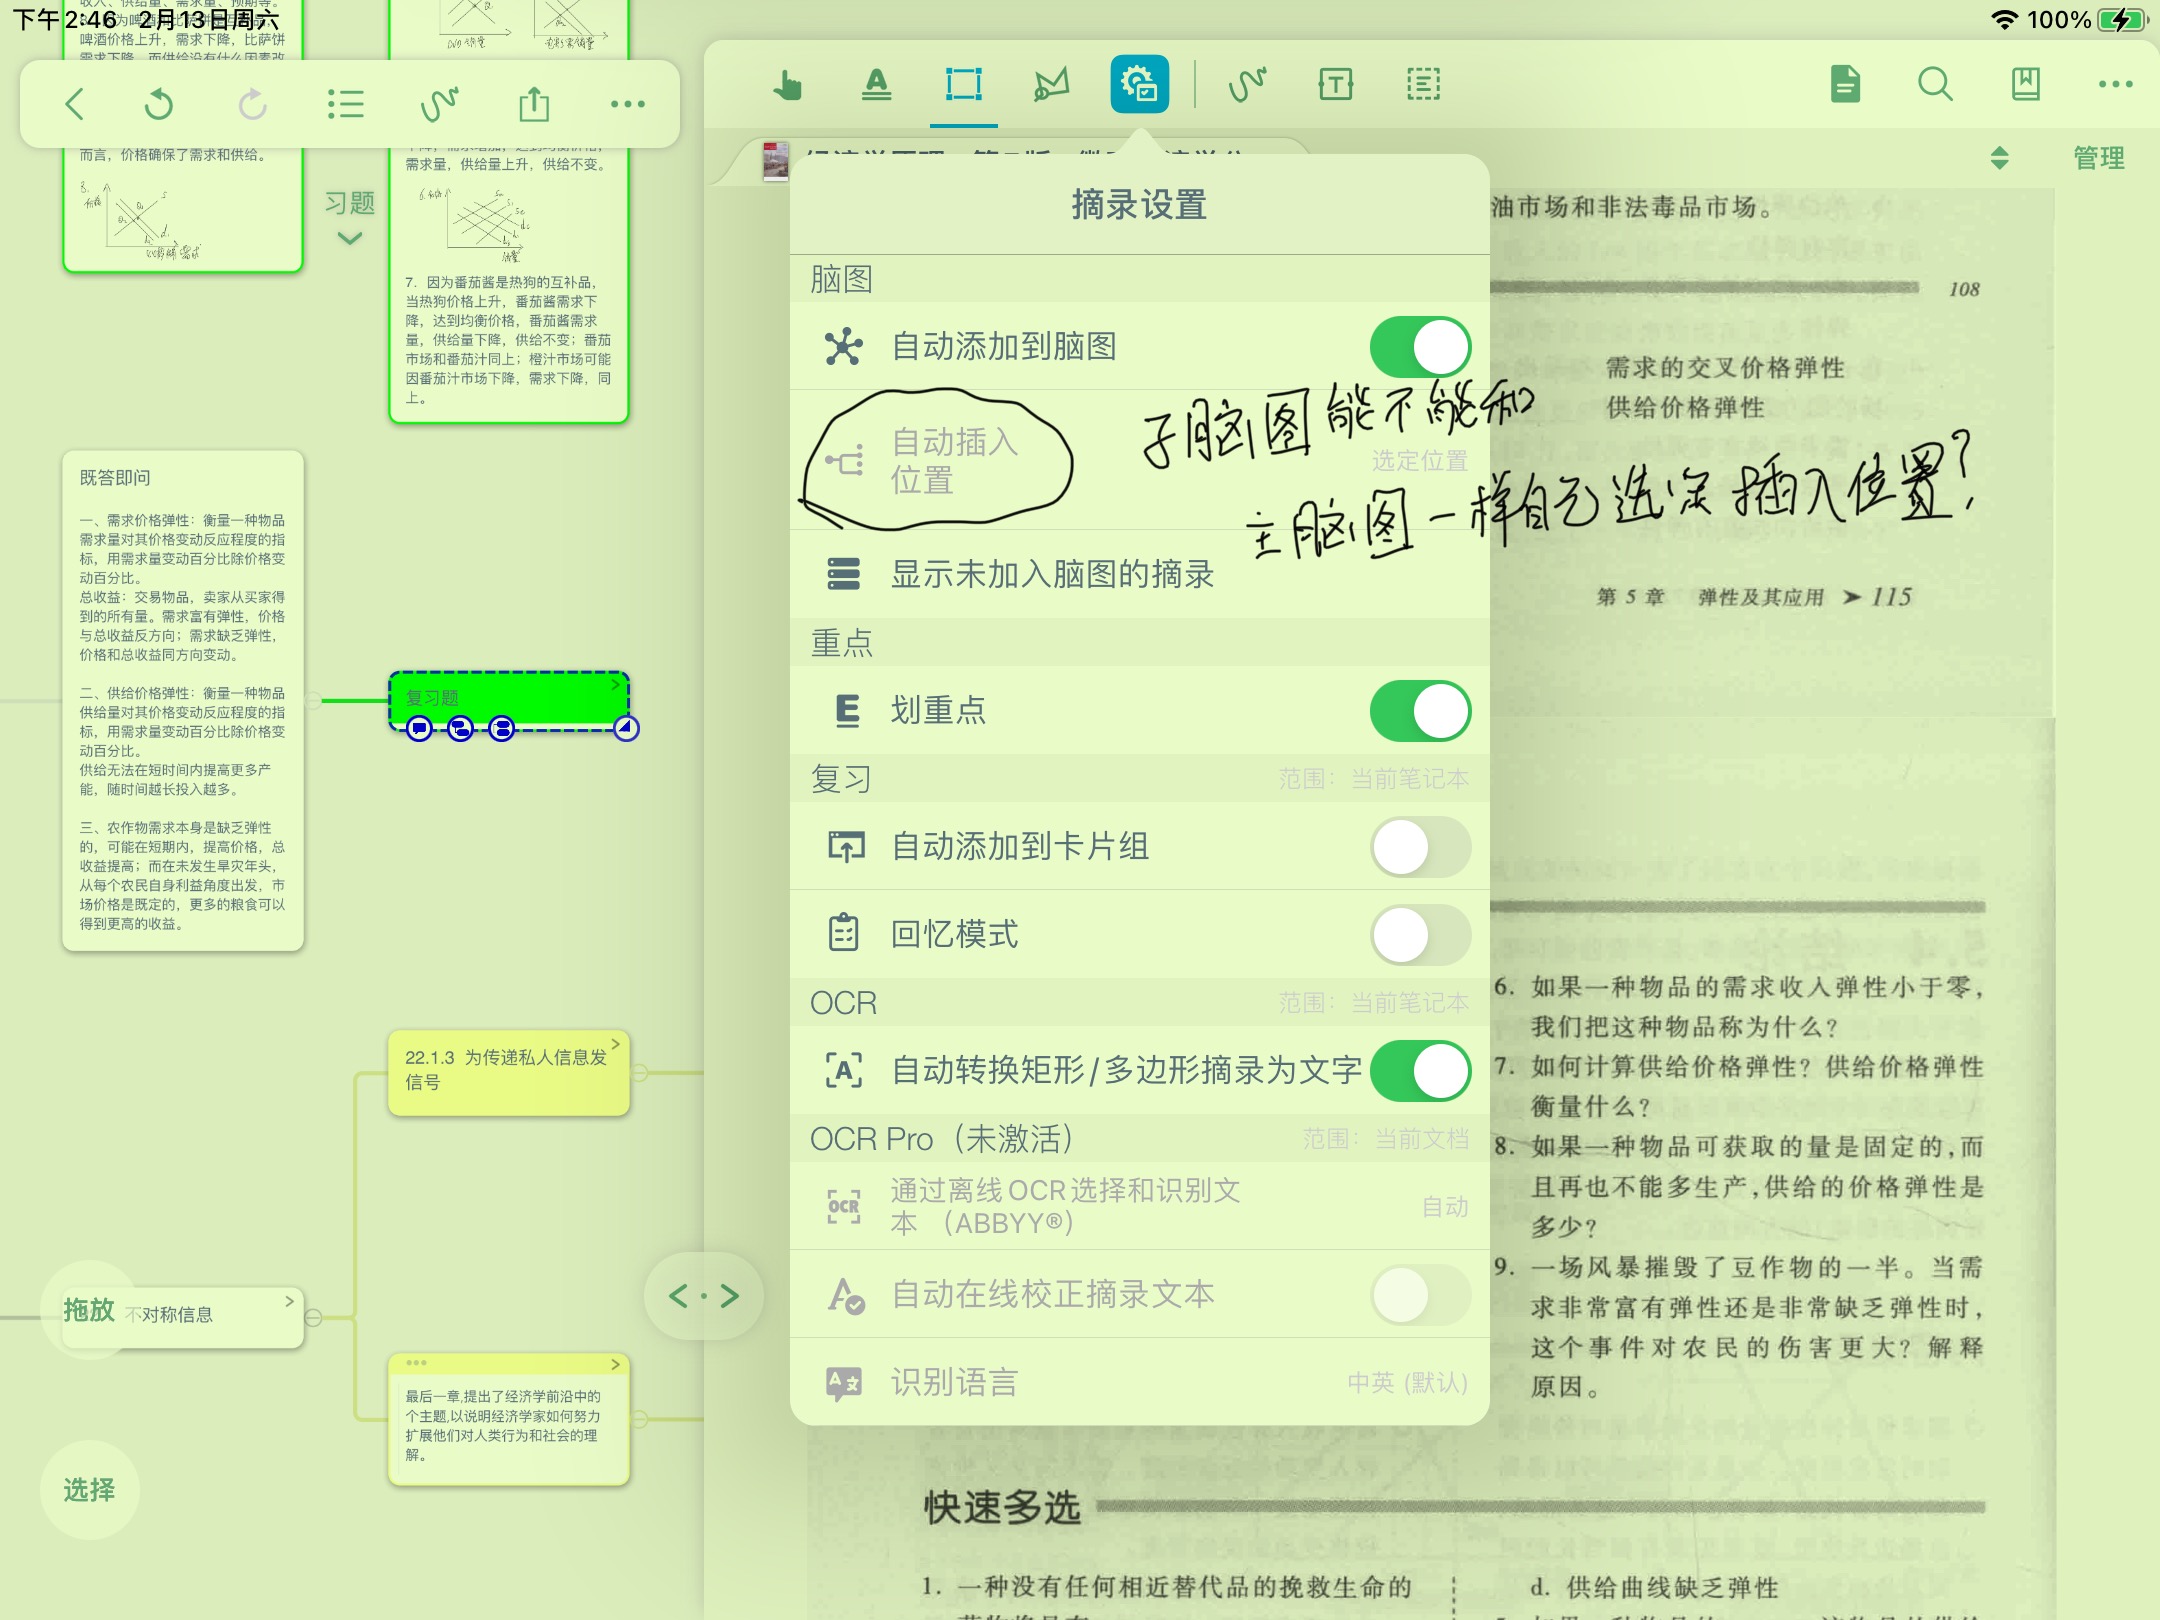Tap the 选择 round button
The height and width of the screenshot is (1620, 2160).
click(89, 1490)
